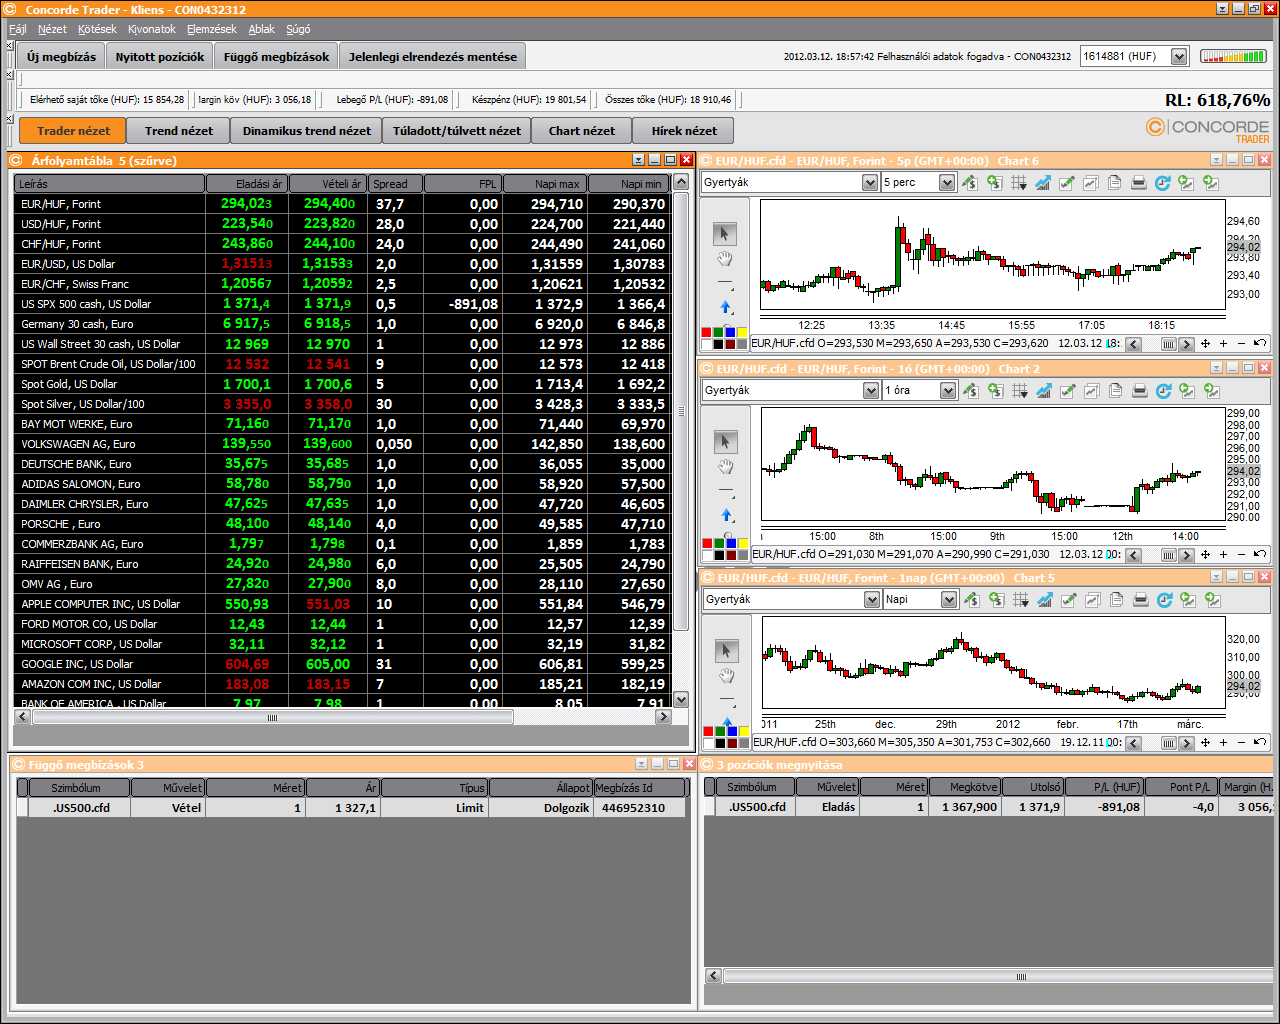Open the Elemzések menu
1280x1024 pixels.
tap(212, 29)
